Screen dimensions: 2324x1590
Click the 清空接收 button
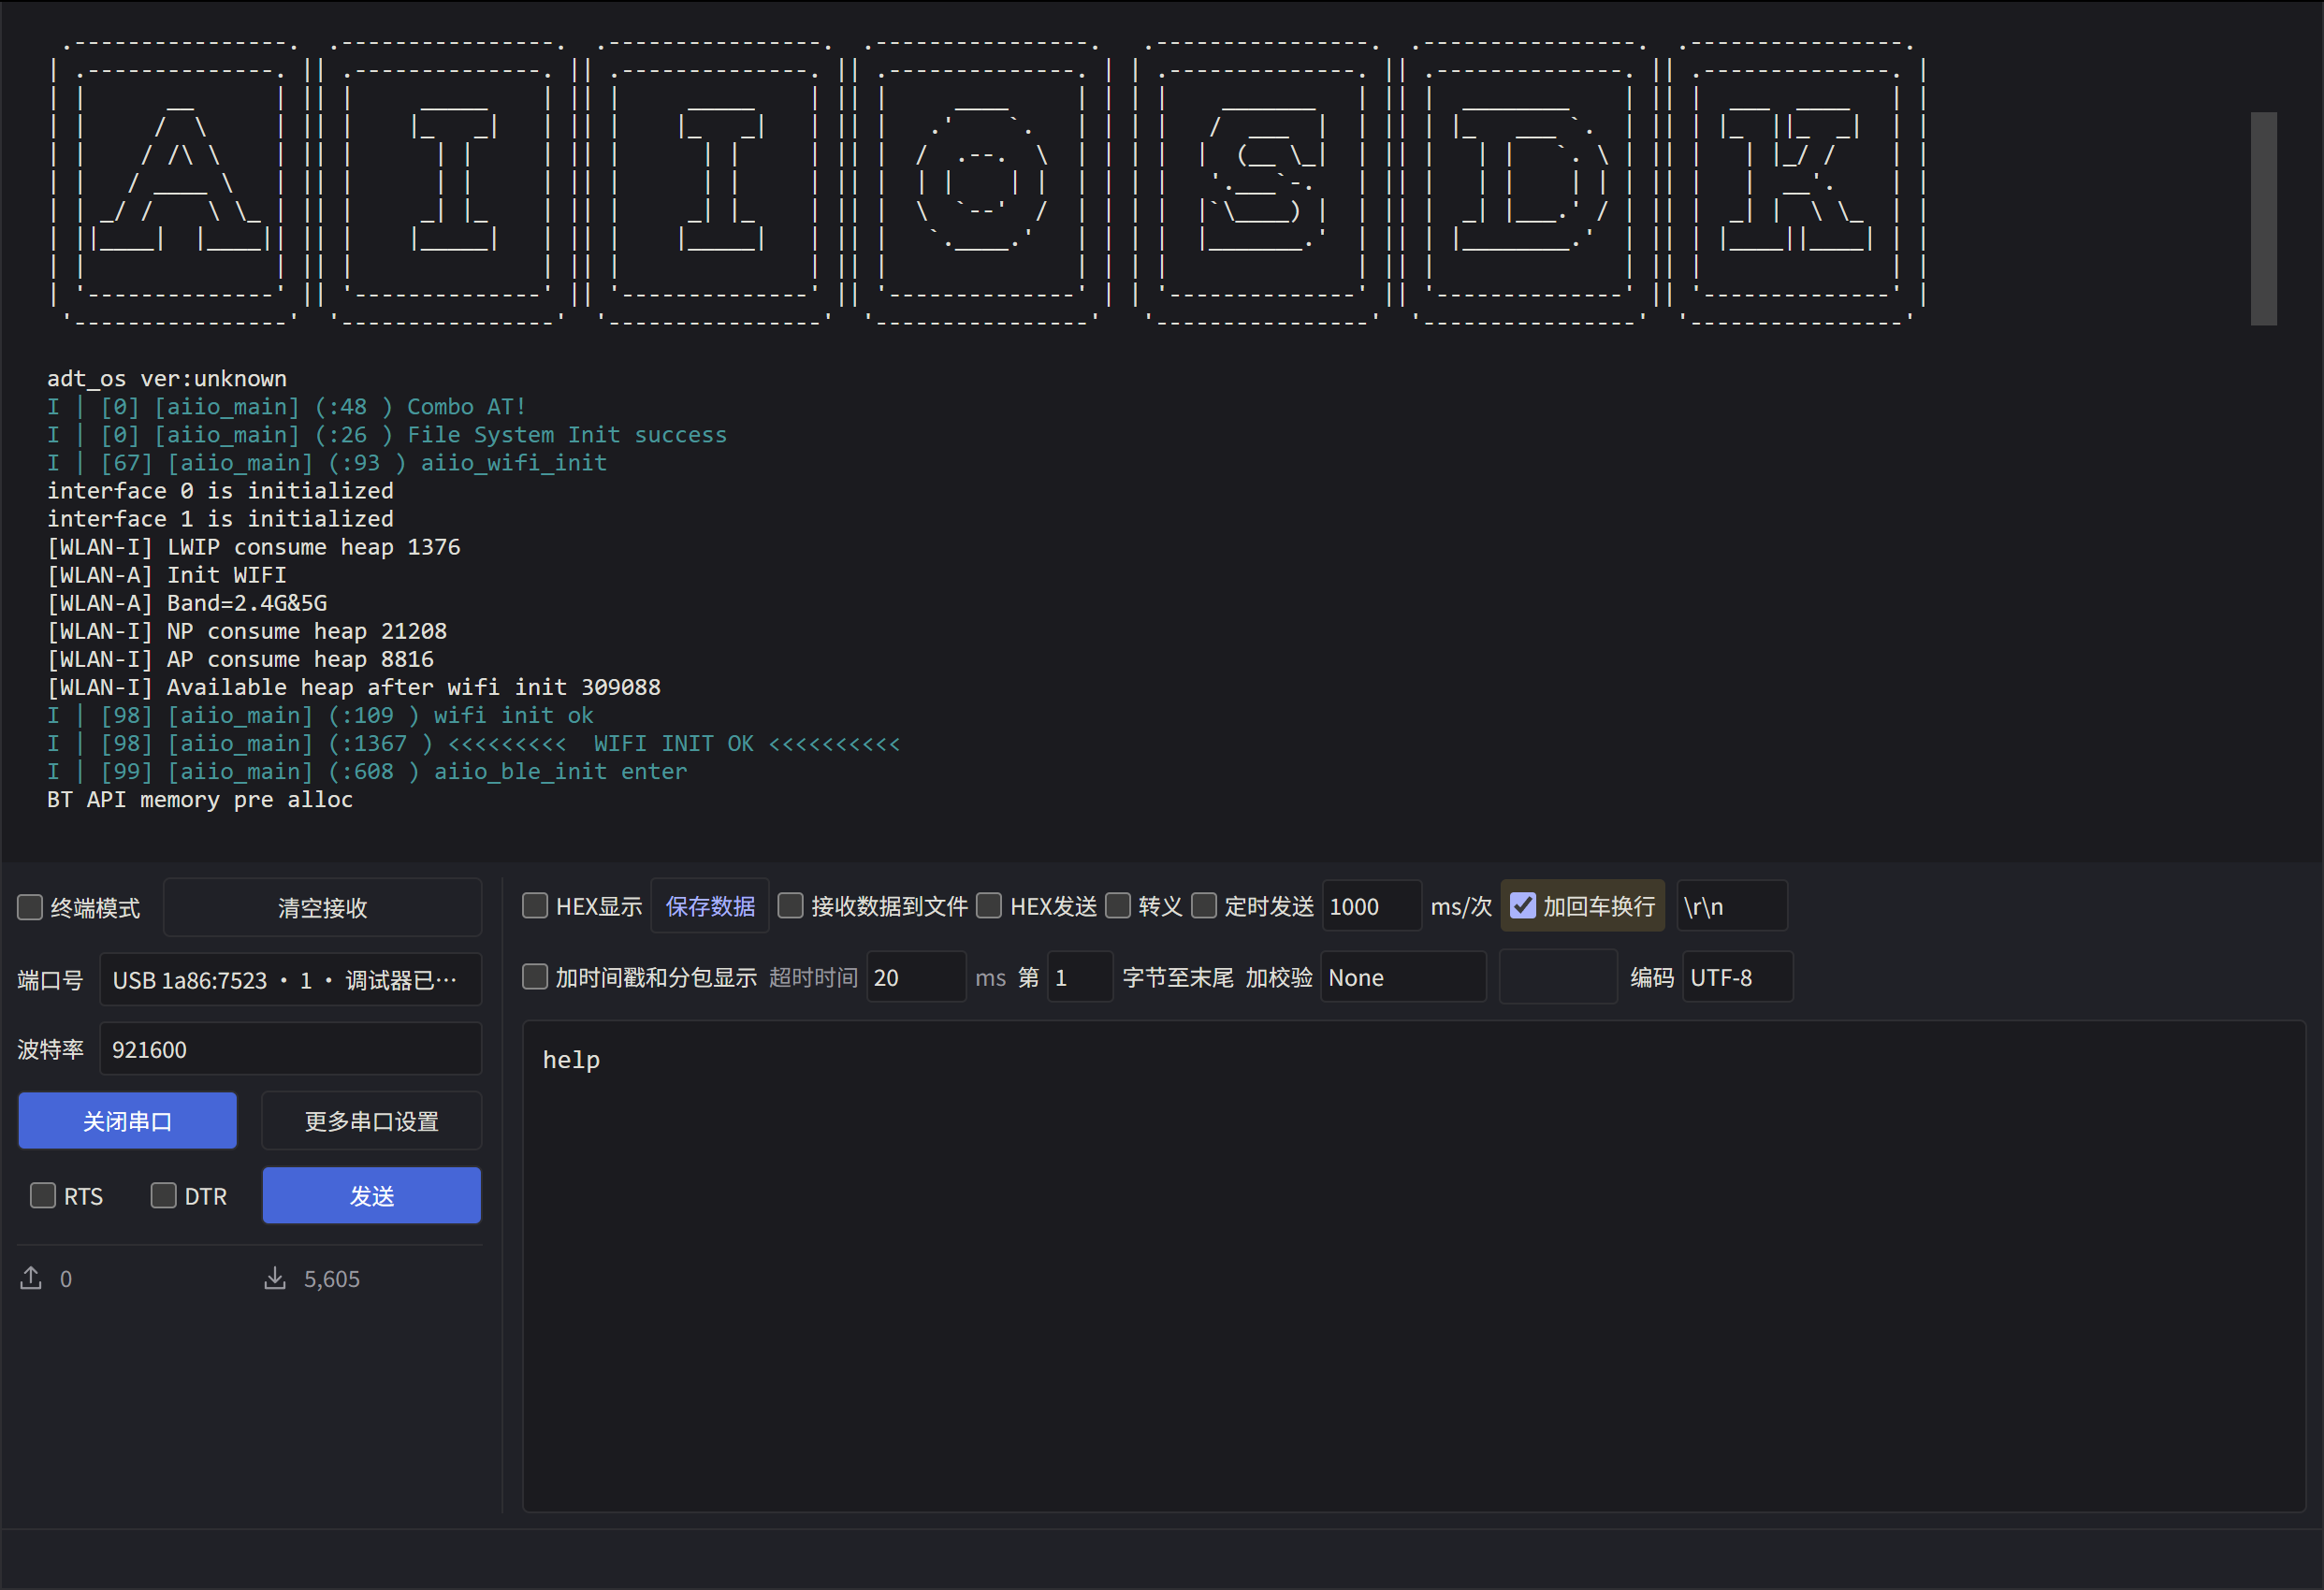point(322,907)
